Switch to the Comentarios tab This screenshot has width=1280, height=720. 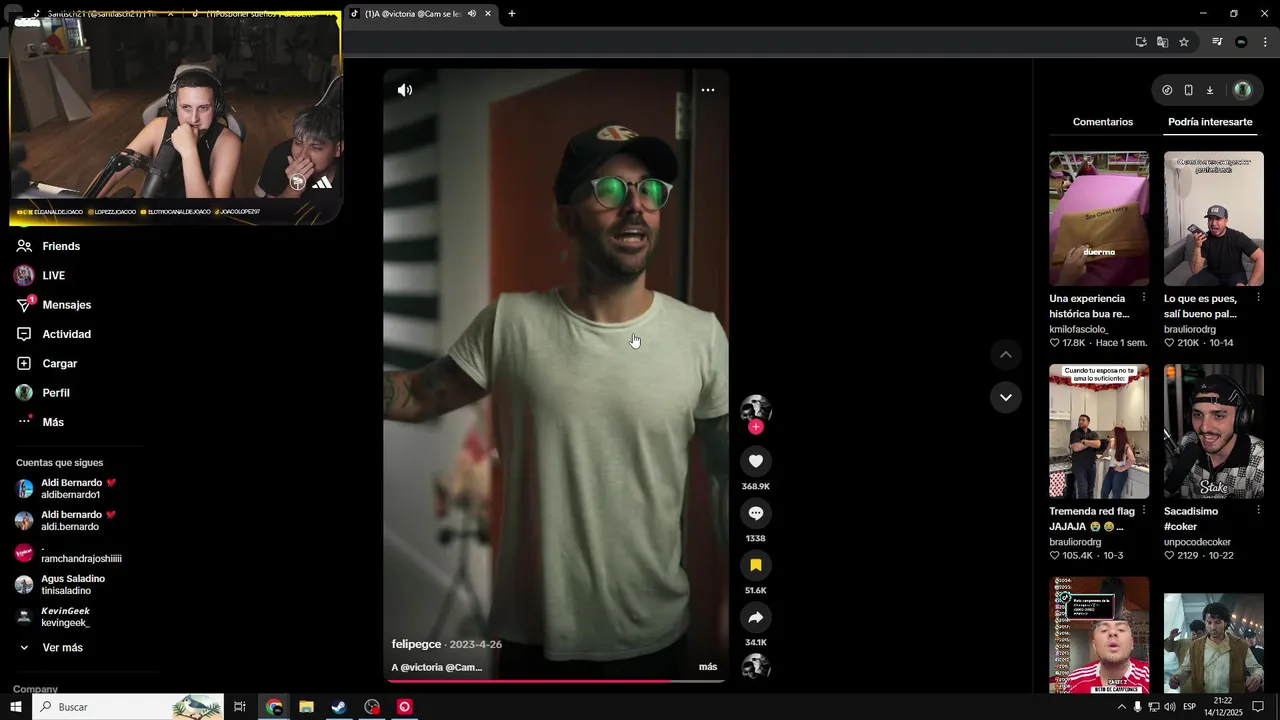point(1103,122)
